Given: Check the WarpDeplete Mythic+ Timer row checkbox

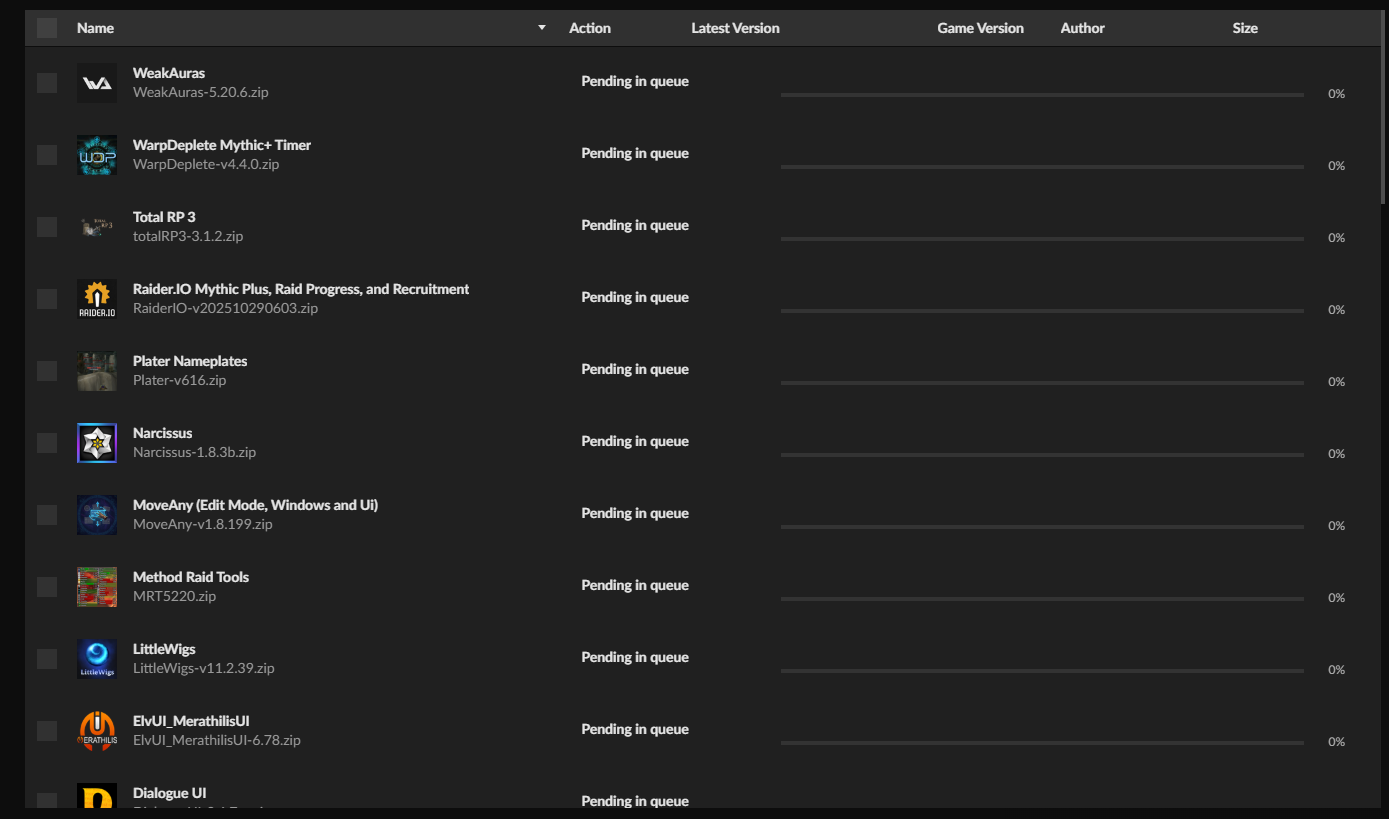Looking at the screenshot, I should point(47,155).
